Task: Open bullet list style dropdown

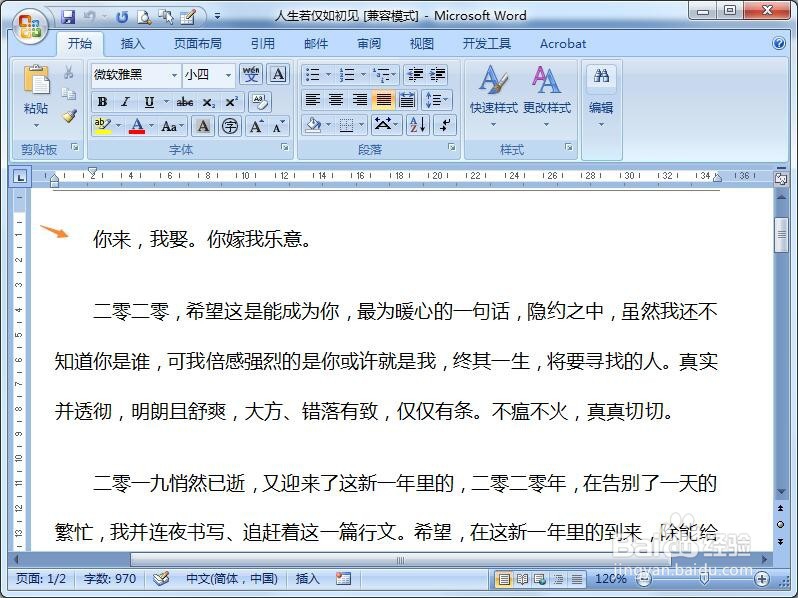Action: pos(328,75)
